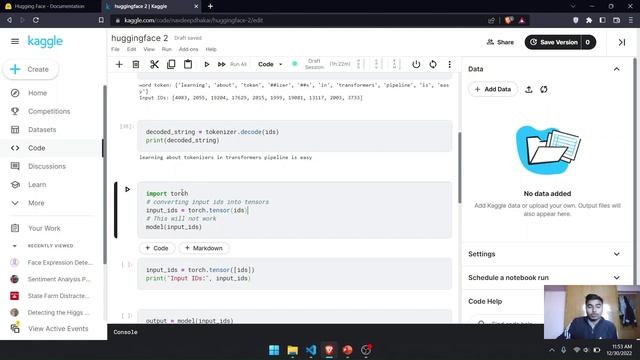Click the notebook vertical scrollbar

(x=459, y=167)
